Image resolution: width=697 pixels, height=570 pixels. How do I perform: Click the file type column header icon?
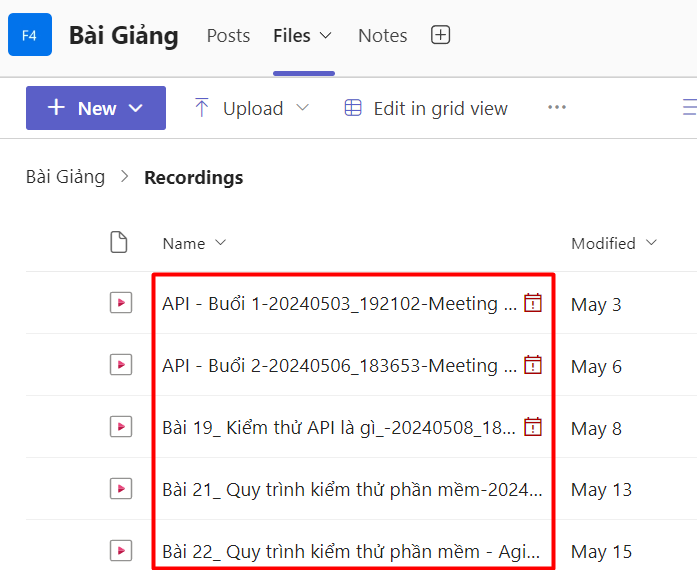click(119, 243)
